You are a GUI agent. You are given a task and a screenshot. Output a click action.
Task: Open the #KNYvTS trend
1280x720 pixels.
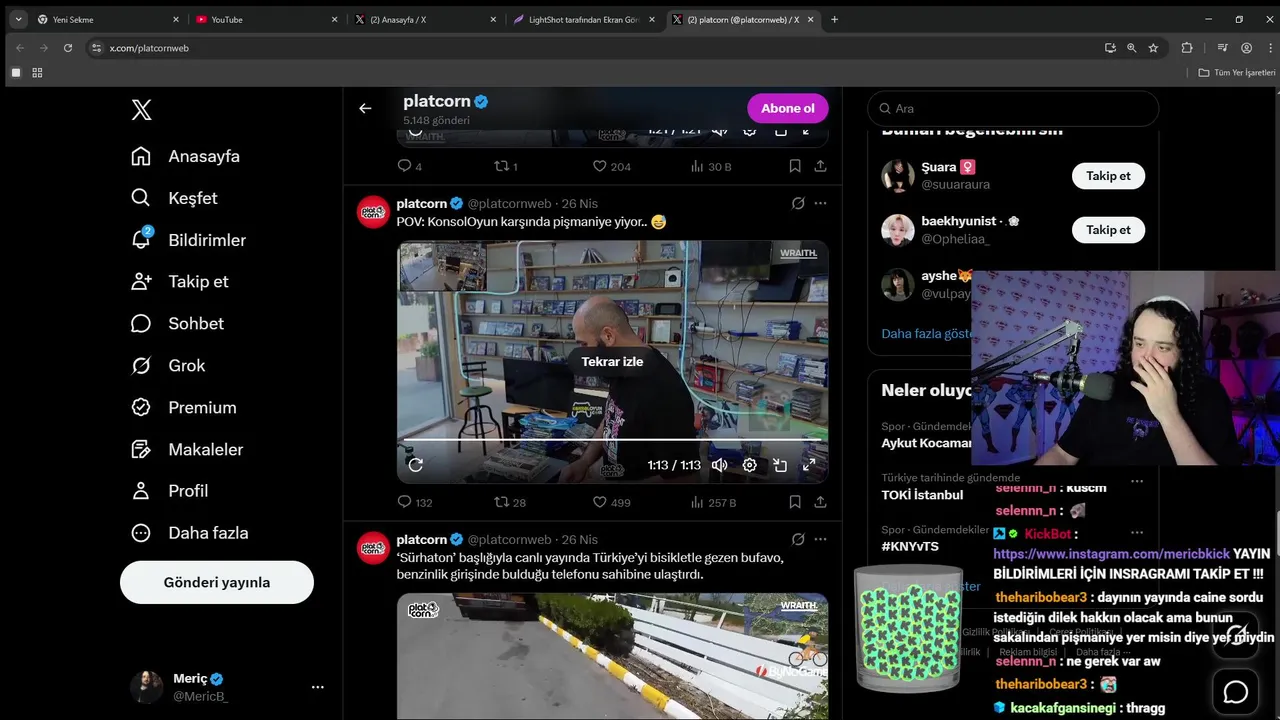click(910, 547)
